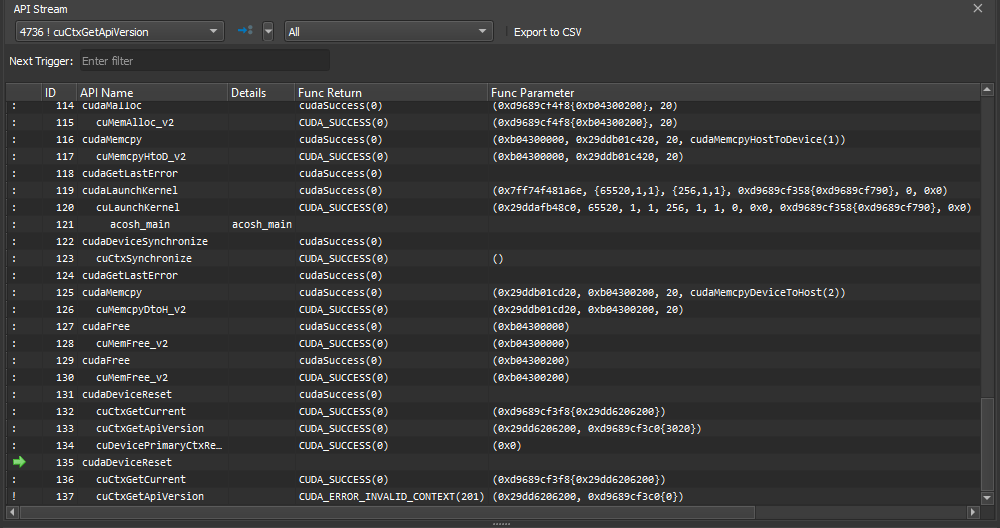This screenshot has width=1000, height=528.
Task: Click the CUDA_ERROR_INVALID_CONTEXT(201) return value
Action: (391, 497)
